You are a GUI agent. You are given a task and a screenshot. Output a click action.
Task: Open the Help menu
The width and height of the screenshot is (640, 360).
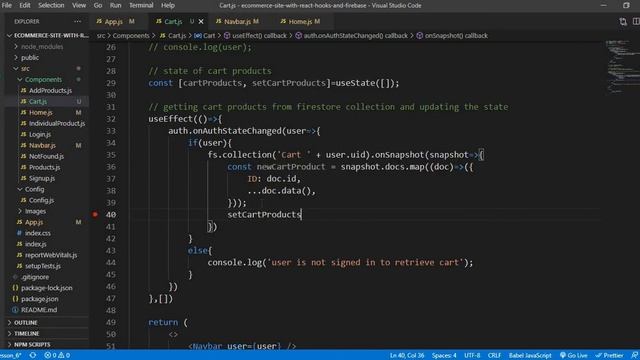click(x=168, y=5)
